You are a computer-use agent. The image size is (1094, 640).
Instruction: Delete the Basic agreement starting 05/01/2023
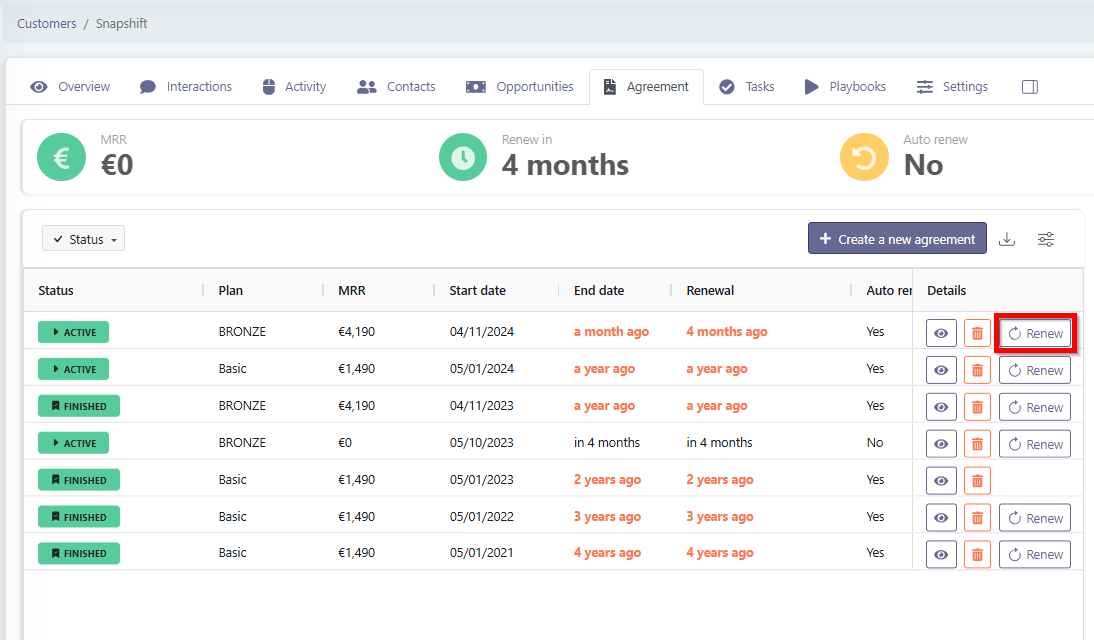pyautogui.click(x=977, y=481)
